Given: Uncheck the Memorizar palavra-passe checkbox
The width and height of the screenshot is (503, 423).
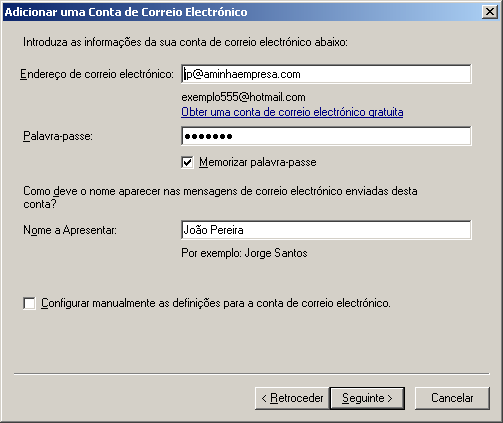Looking at the screenshot, I should click(187, 162).
